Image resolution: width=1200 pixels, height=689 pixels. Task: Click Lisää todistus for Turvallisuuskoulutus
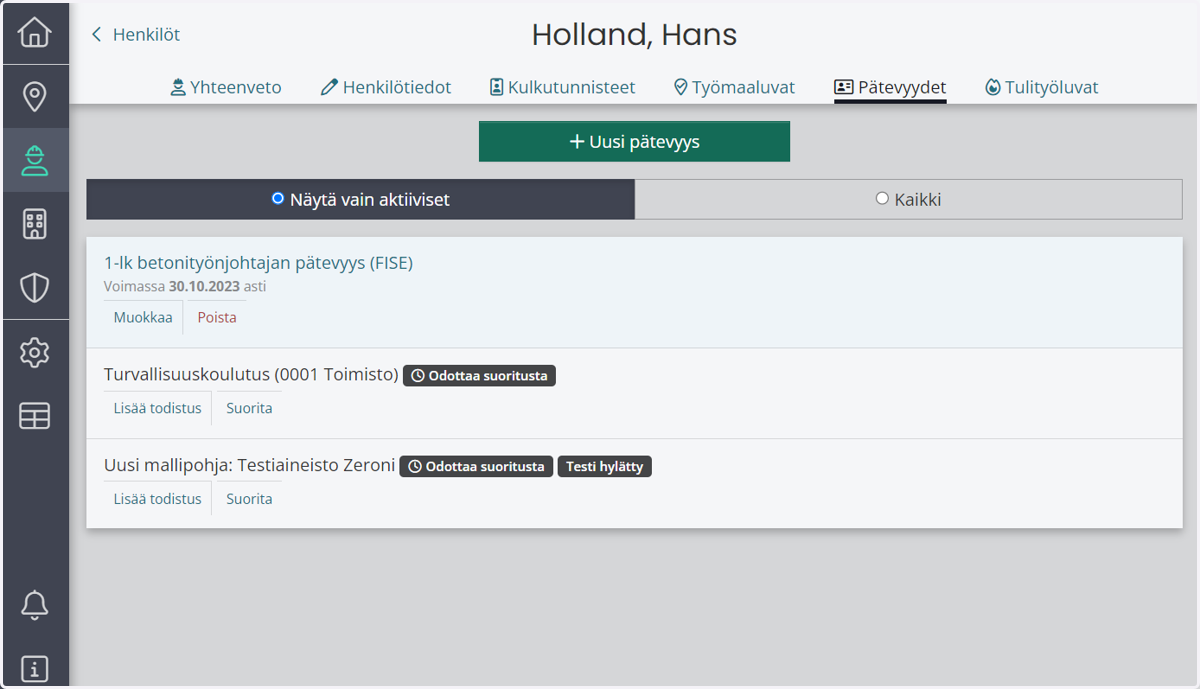pos(157,408)
